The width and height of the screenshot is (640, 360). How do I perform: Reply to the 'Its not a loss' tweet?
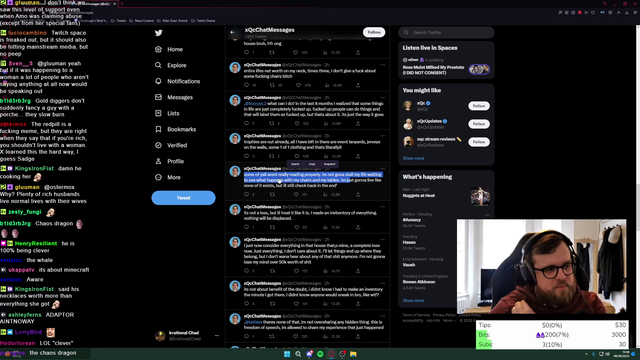point(246,227)
